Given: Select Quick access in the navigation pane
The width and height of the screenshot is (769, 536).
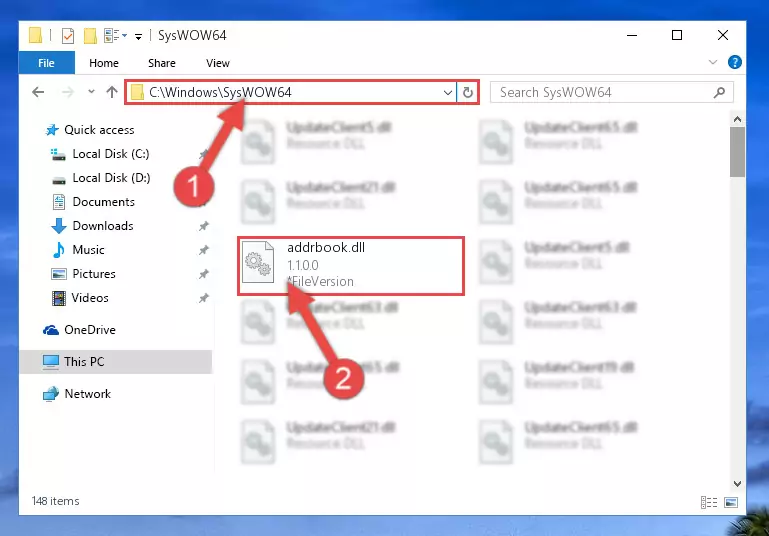Looking at the screenshot, I should [99, 129].
